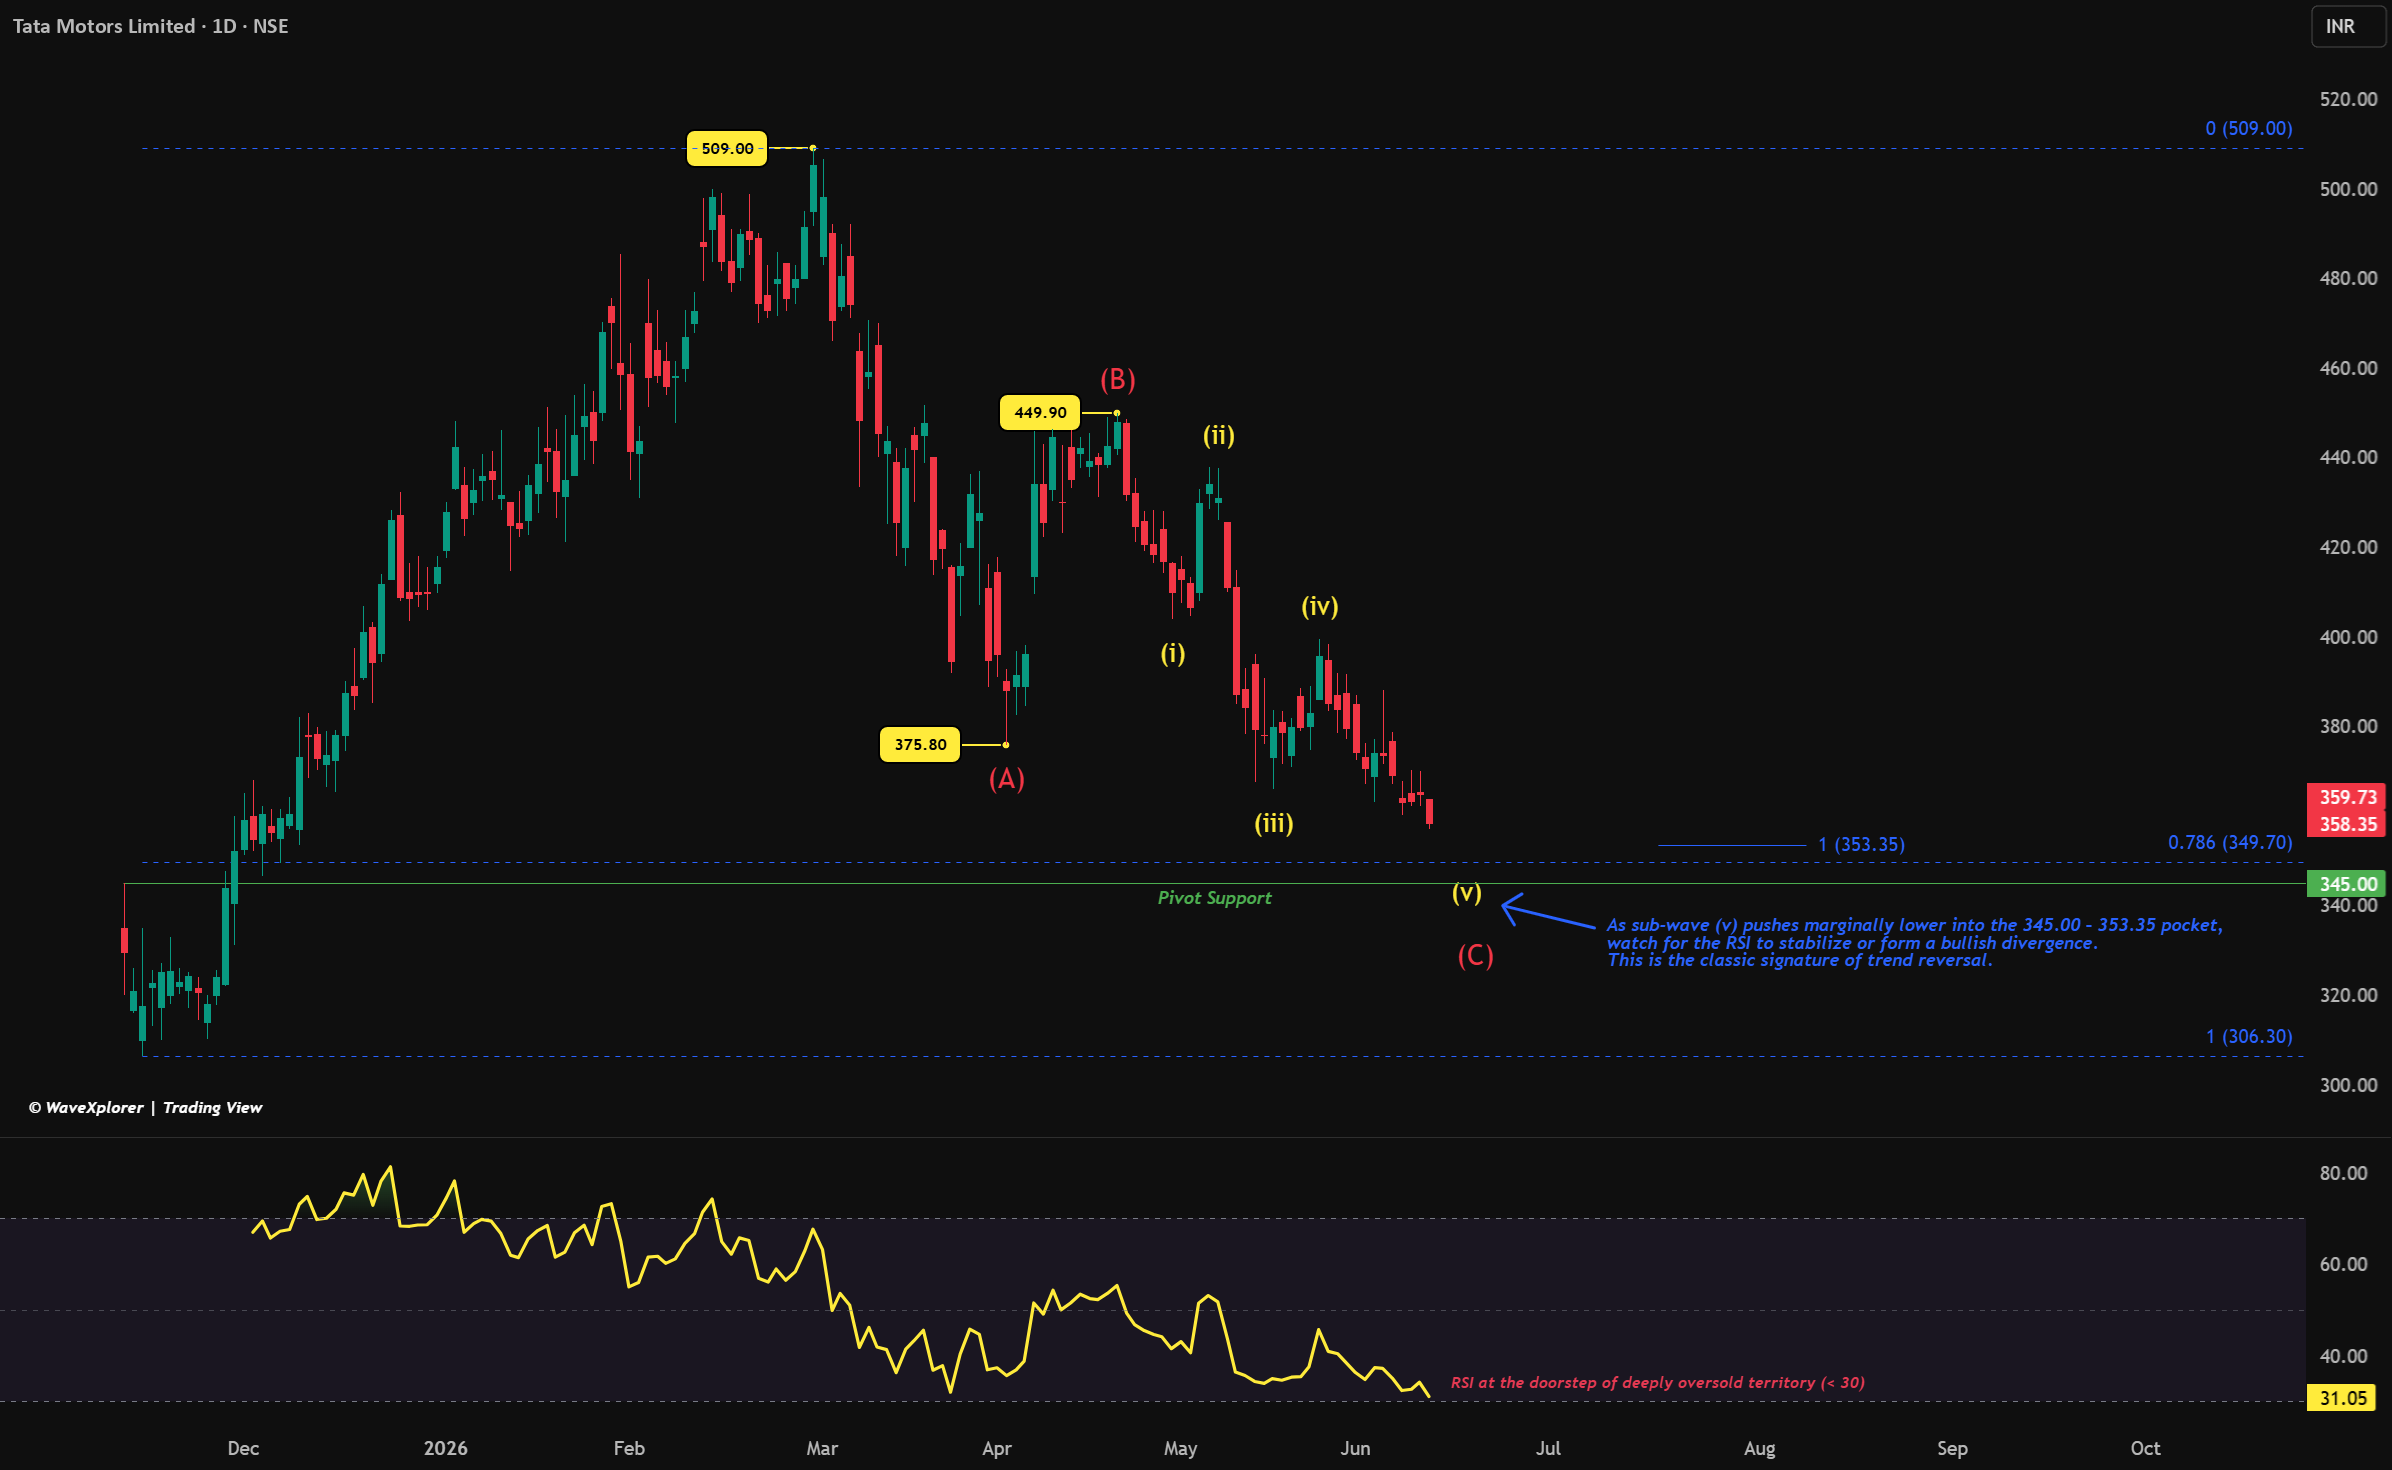Click the Tata Motors Limited chart title
This screenshot has width=2392, height=1470.
tap(151, 27)
